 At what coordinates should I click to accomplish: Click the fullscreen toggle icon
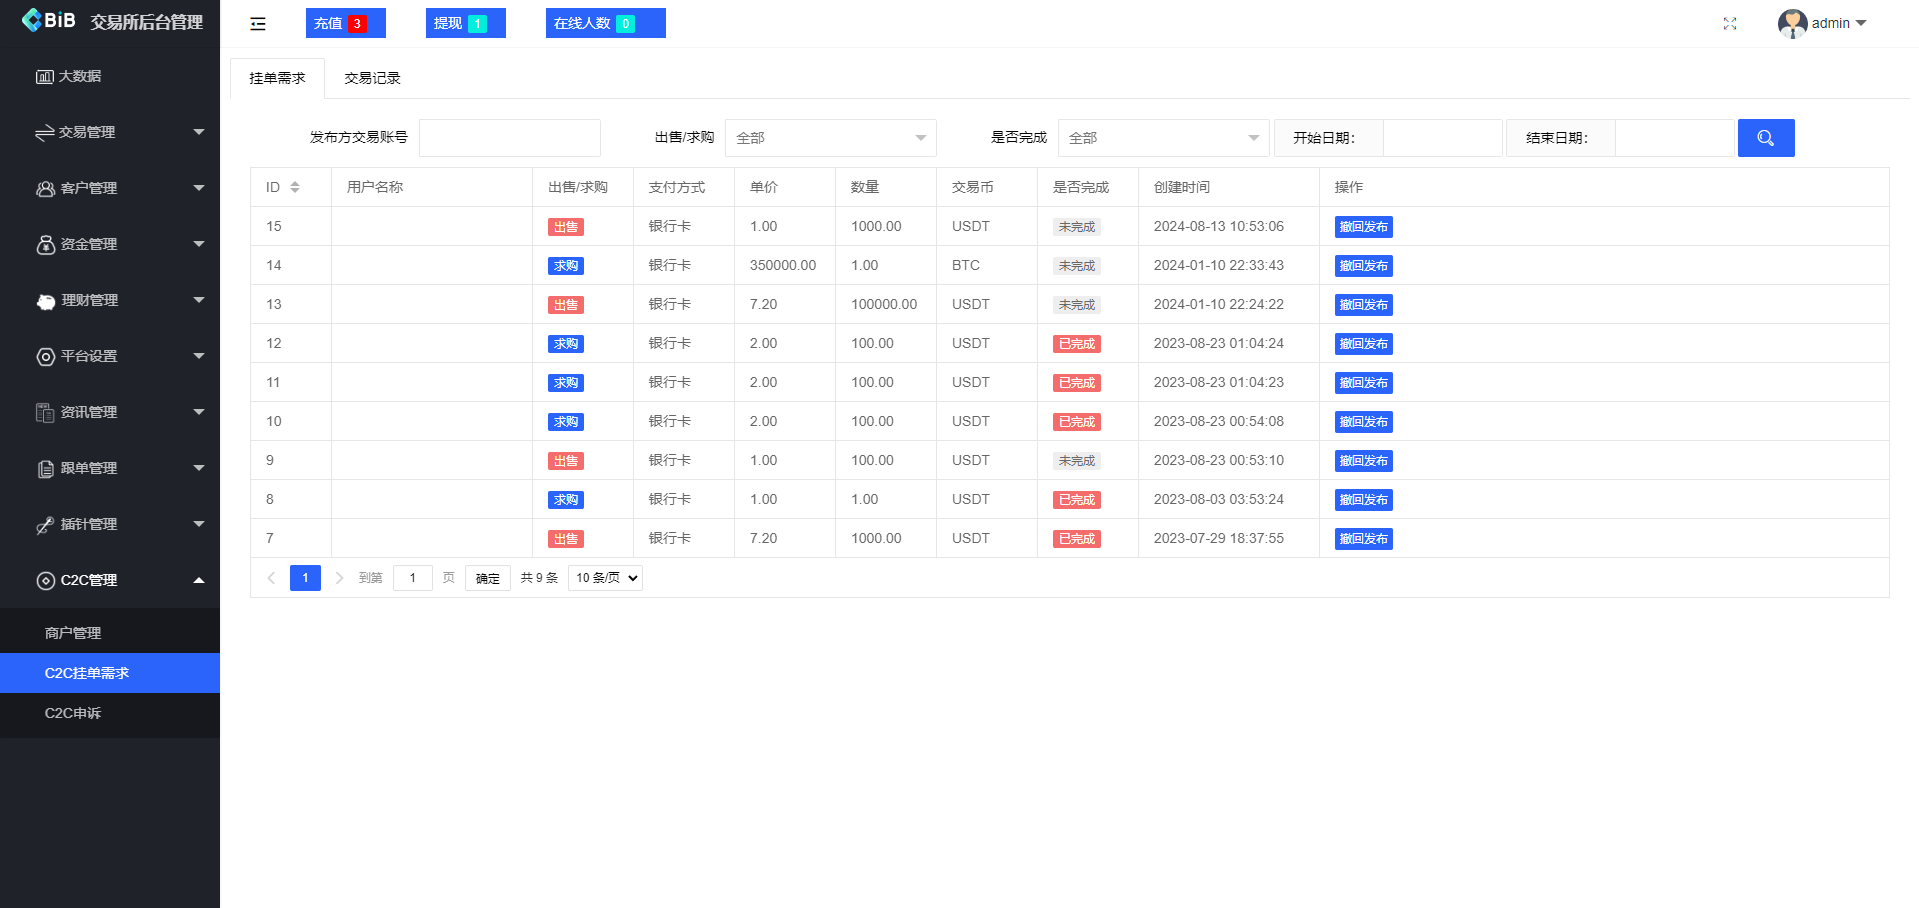tap(1730, 24)
